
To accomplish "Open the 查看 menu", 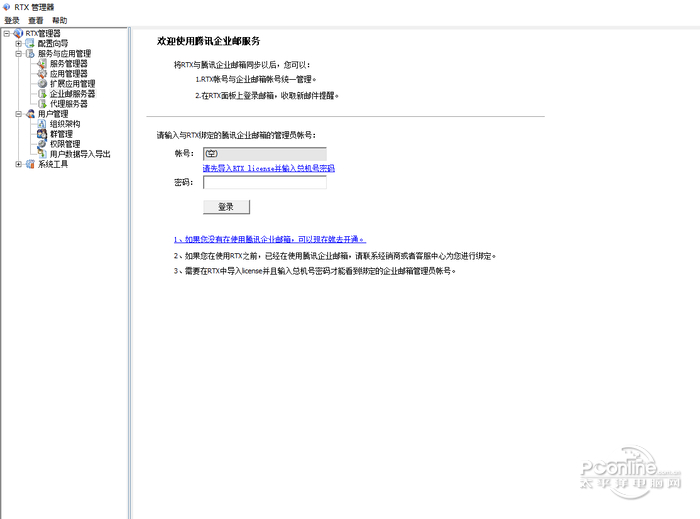I will [x=36, y=21].
